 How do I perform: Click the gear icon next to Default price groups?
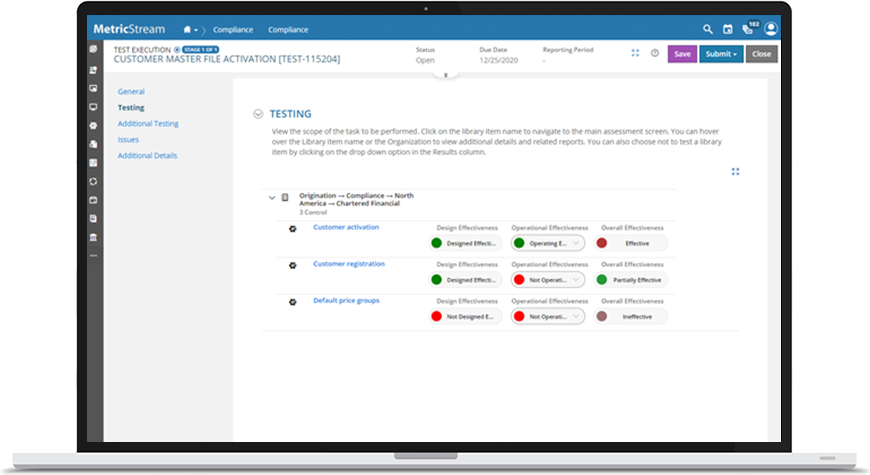coord(293,302)
